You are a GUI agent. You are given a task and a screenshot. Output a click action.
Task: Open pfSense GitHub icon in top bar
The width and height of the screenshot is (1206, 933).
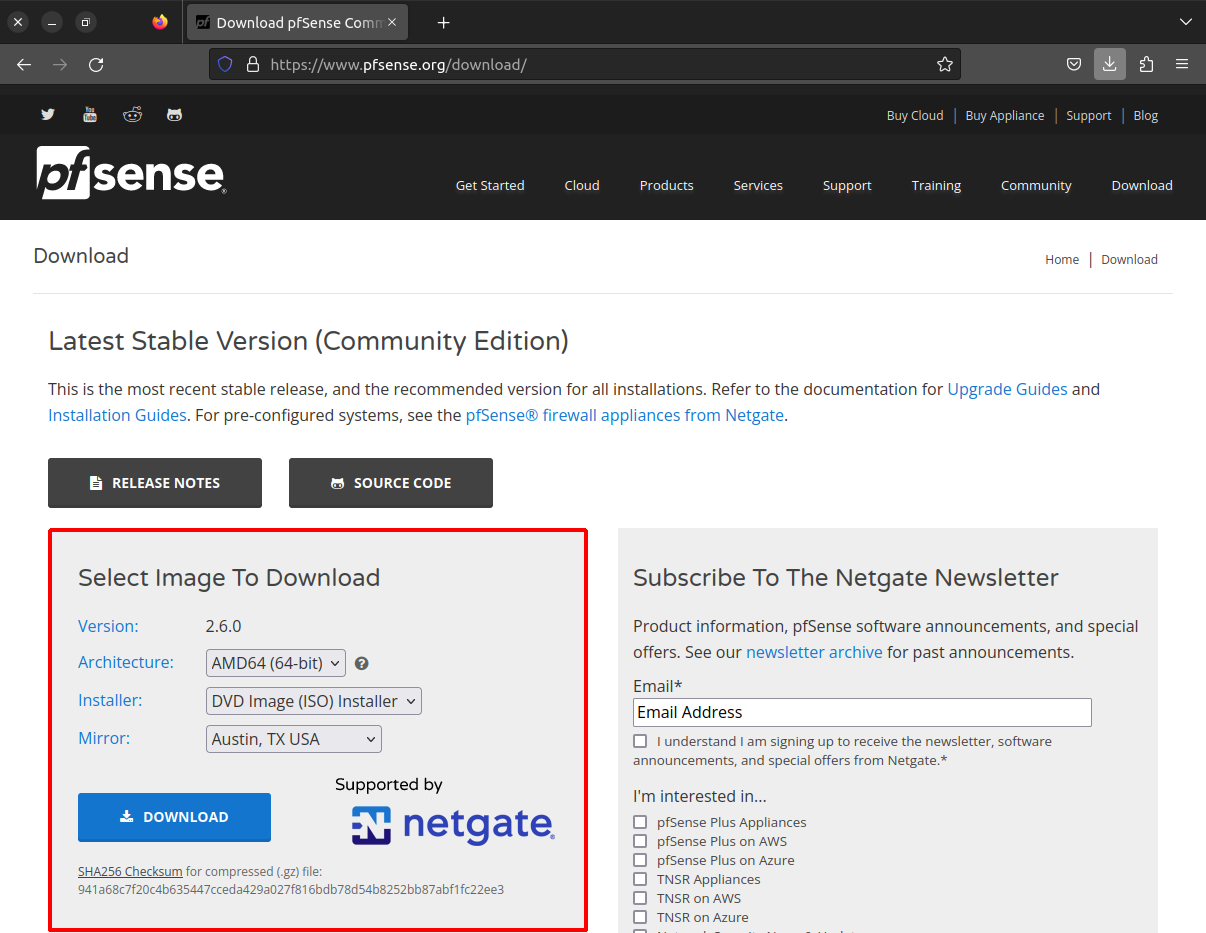click(174, 115)
